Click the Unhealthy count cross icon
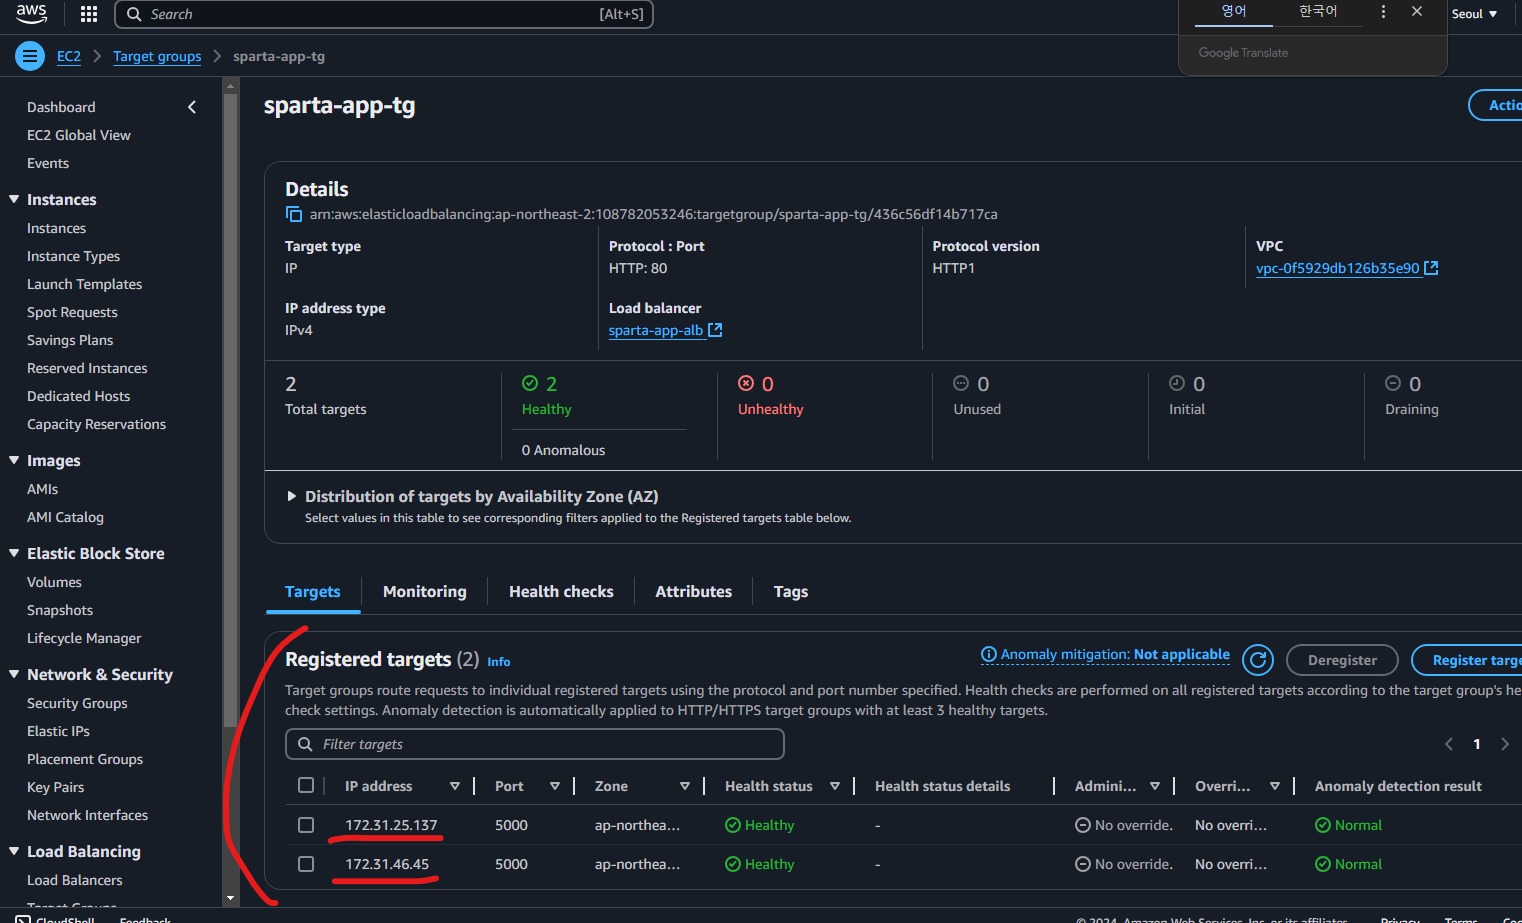This screenshot has height=923, width=1522. coord(746,383)
